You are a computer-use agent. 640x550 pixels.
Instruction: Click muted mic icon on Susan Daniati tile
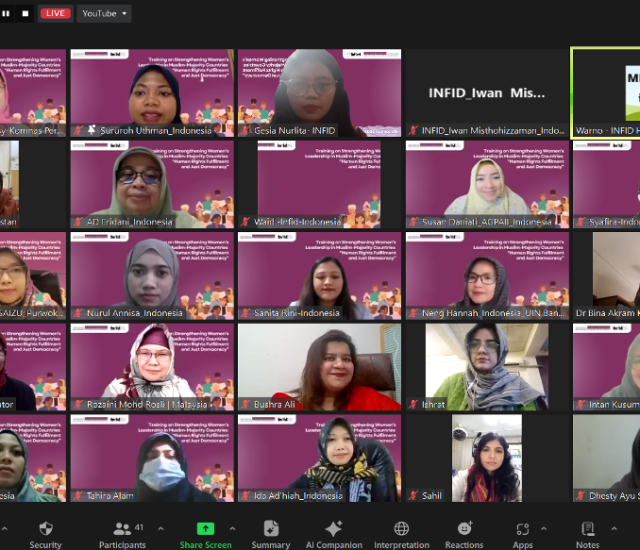click(x=413, y=222)
